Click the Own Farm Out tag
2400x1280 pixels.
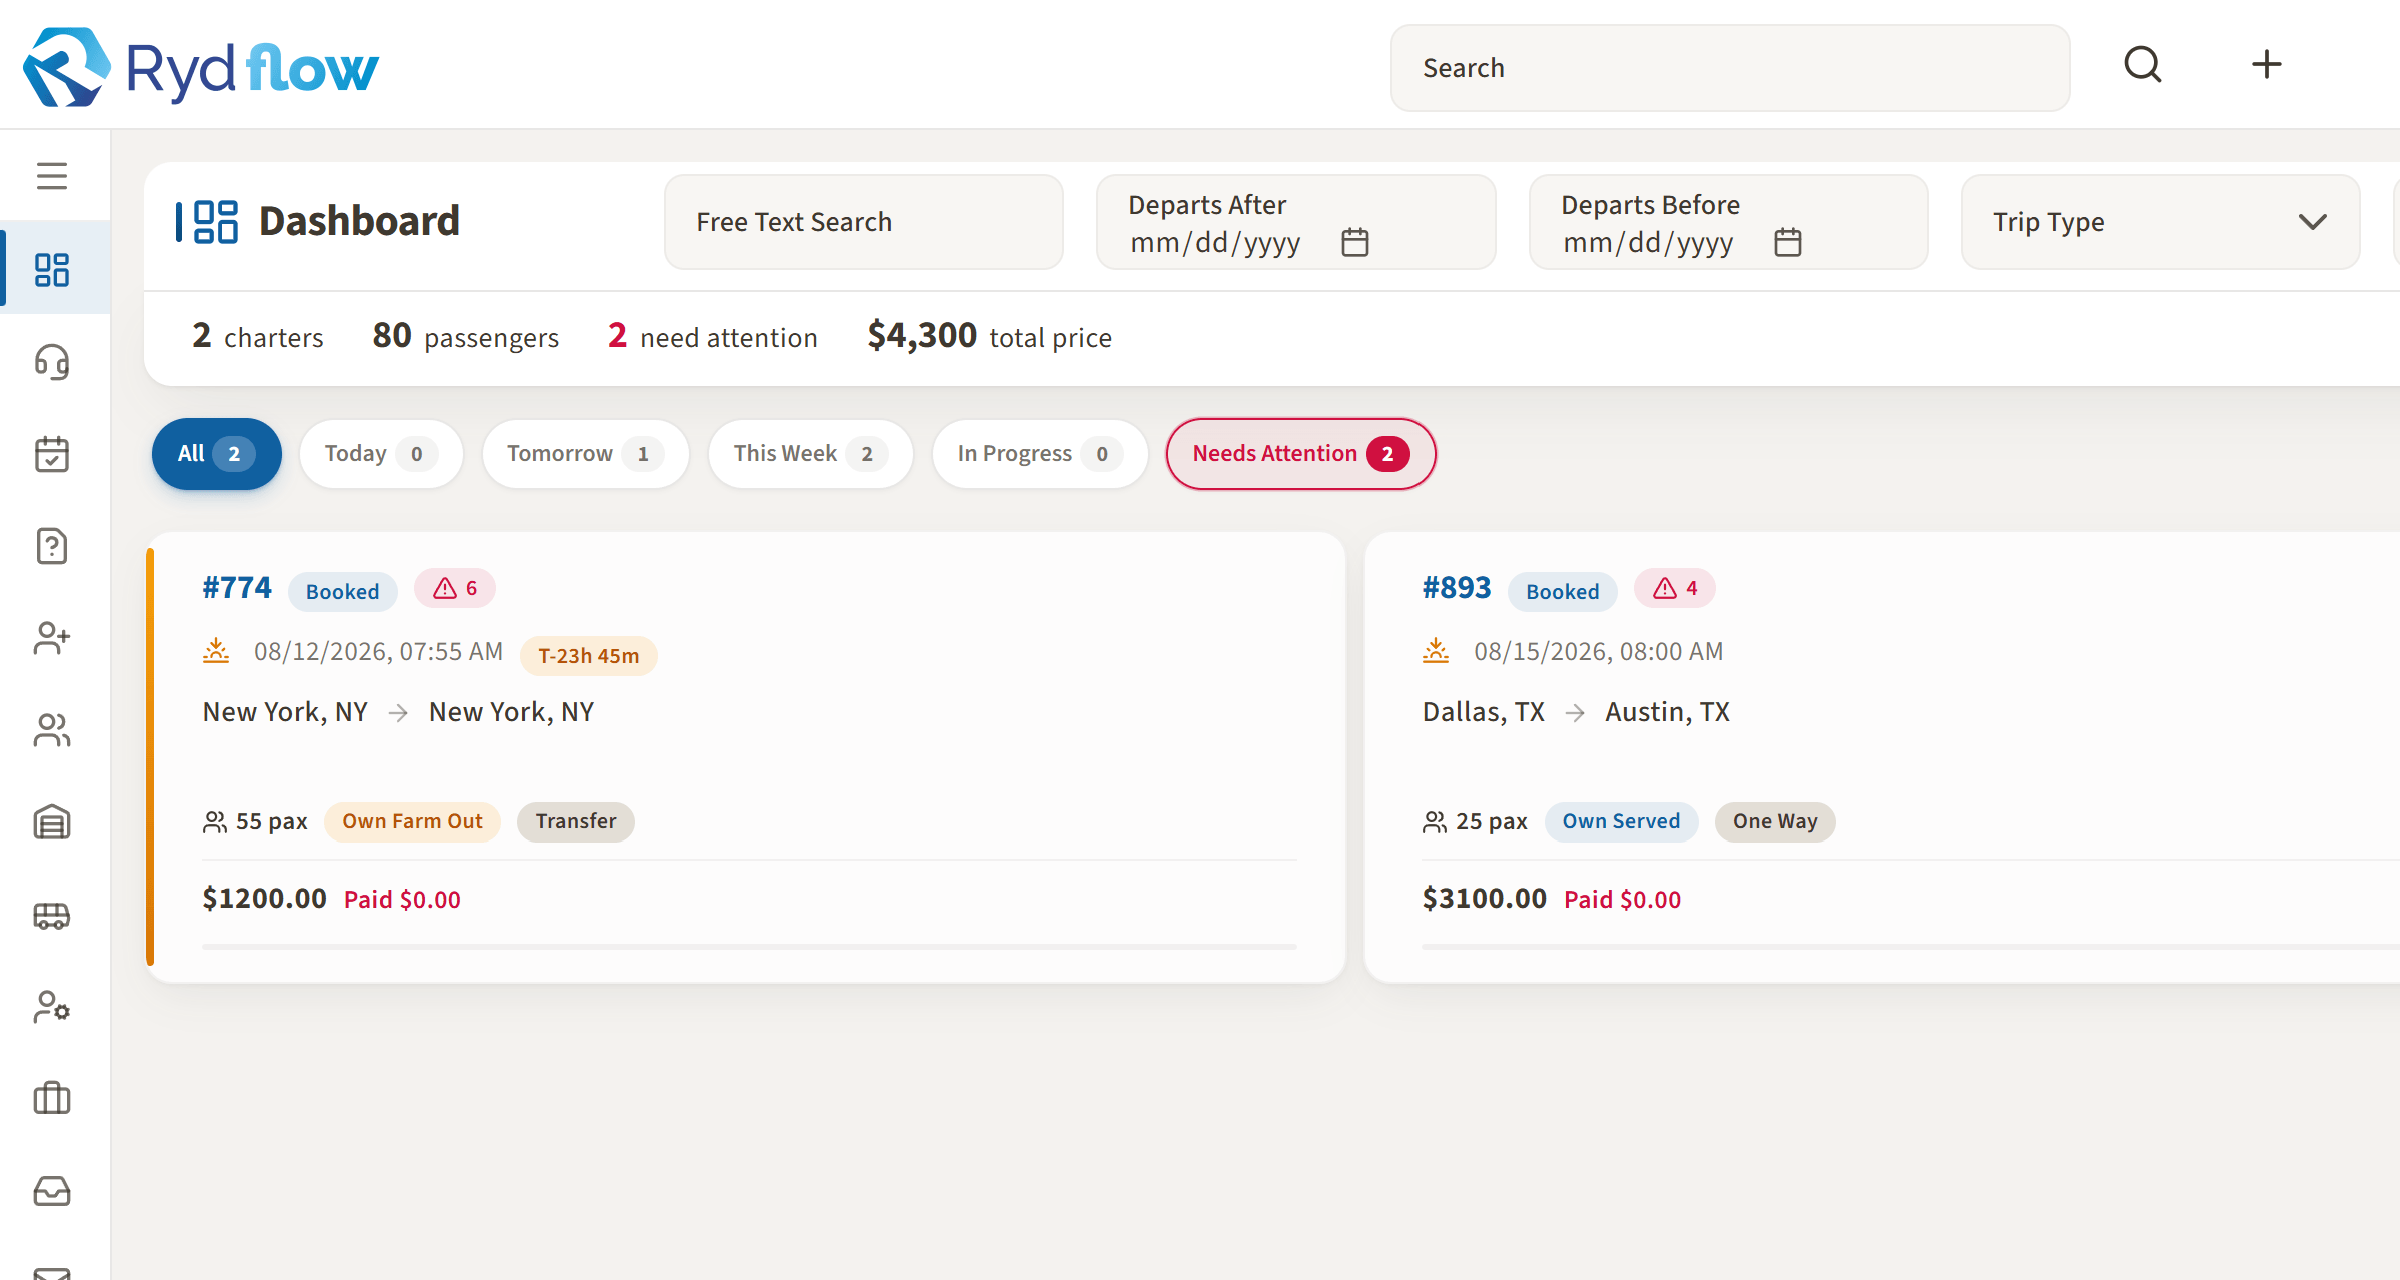pos(412,822)
